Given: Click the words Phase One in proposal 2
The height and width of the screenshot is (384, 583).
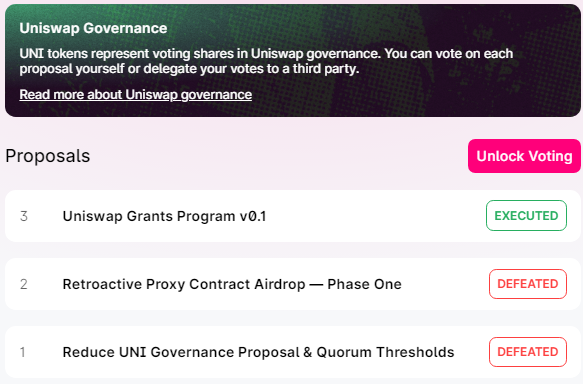Looking at the screenshot, I should click(364, 284).
